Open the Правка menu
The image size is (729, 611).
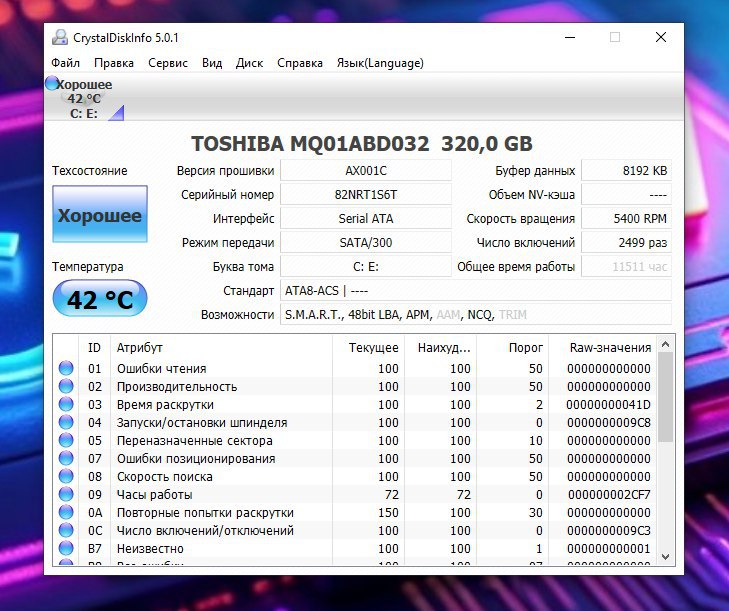coord(114,63)
